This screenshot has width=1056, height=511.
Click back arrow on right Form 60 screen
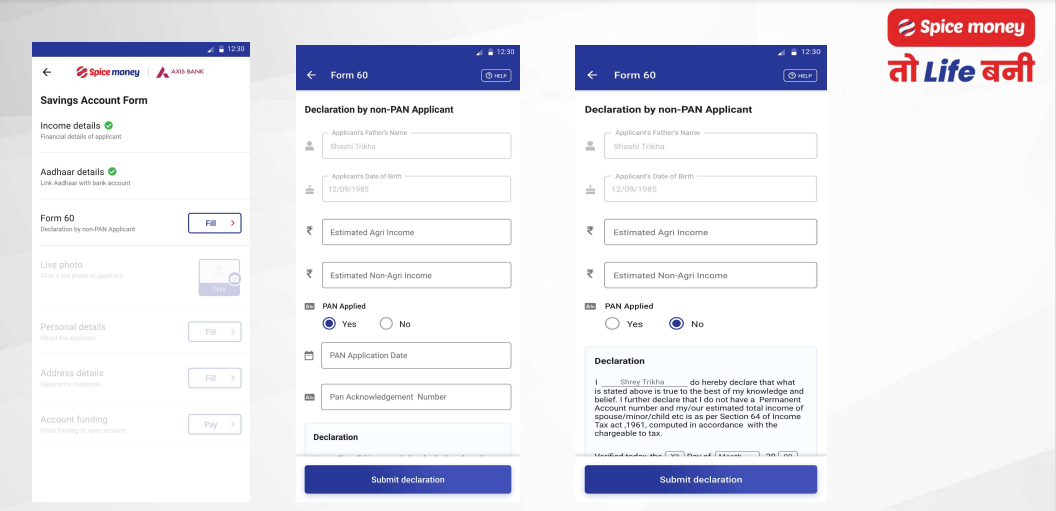coord(592,75)
